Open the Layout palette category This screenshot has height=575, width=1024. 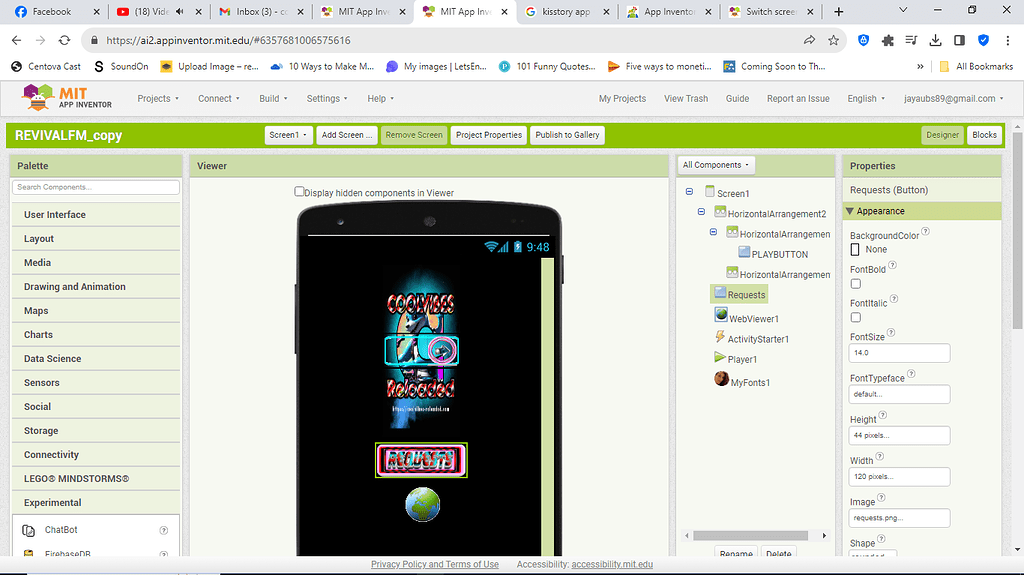[39, 239]
